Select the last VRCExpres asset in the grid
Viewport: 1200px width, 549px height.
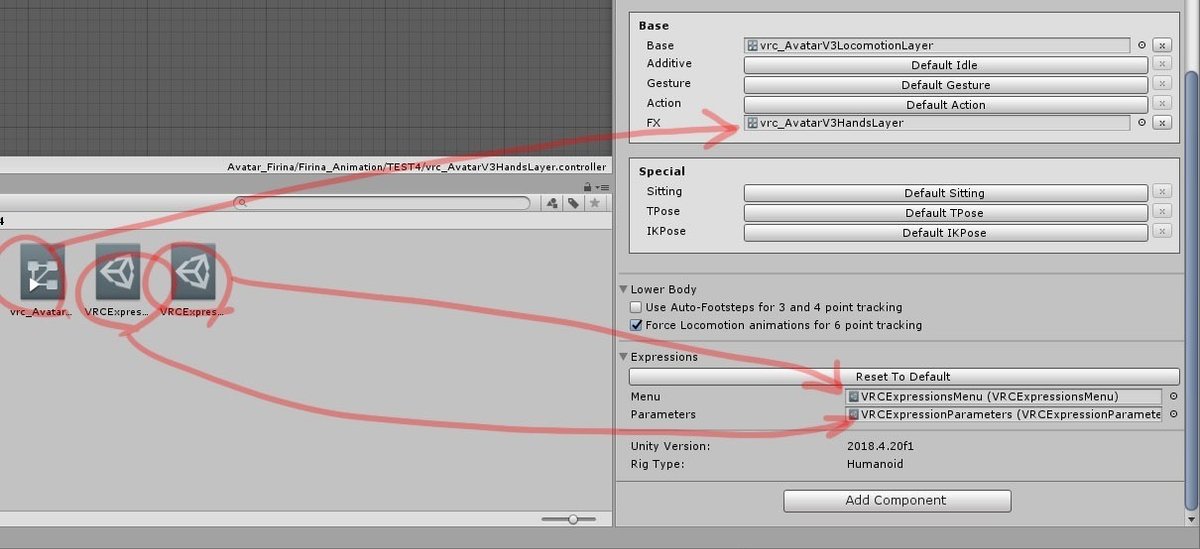pyautogui.click(x=193, y=273)
